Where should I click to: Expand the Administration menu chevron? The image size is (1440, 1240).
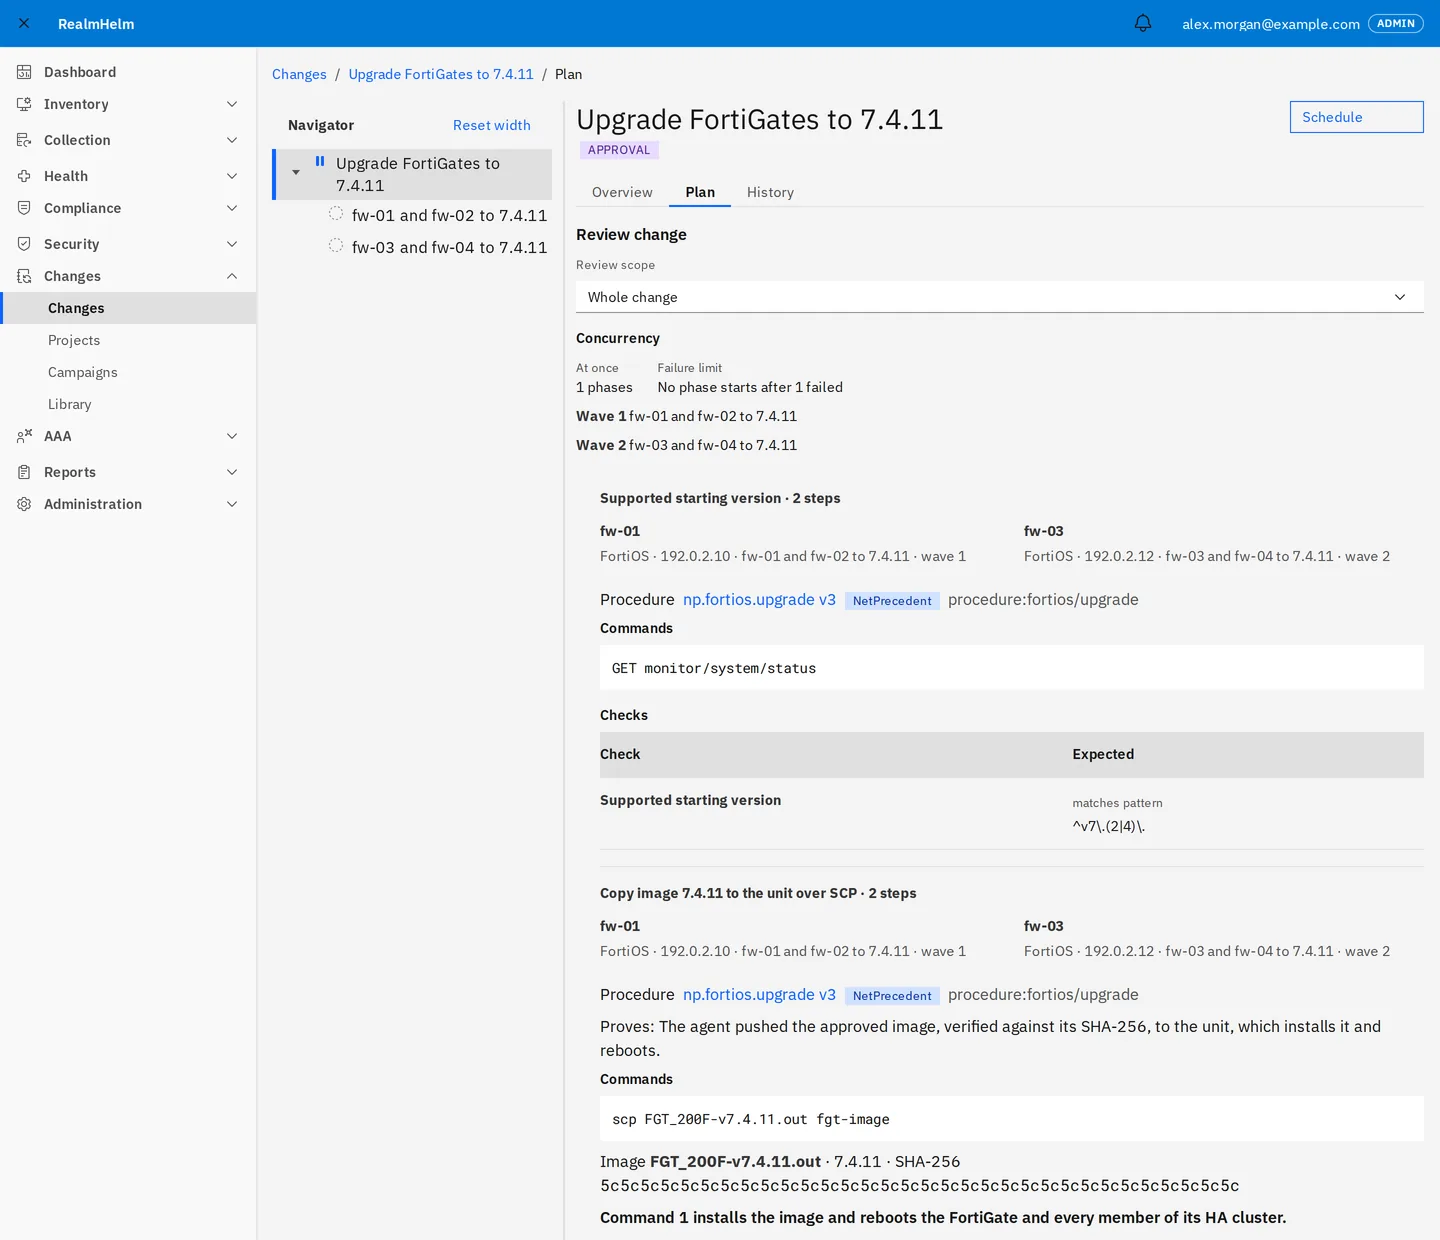pos(232,504)
